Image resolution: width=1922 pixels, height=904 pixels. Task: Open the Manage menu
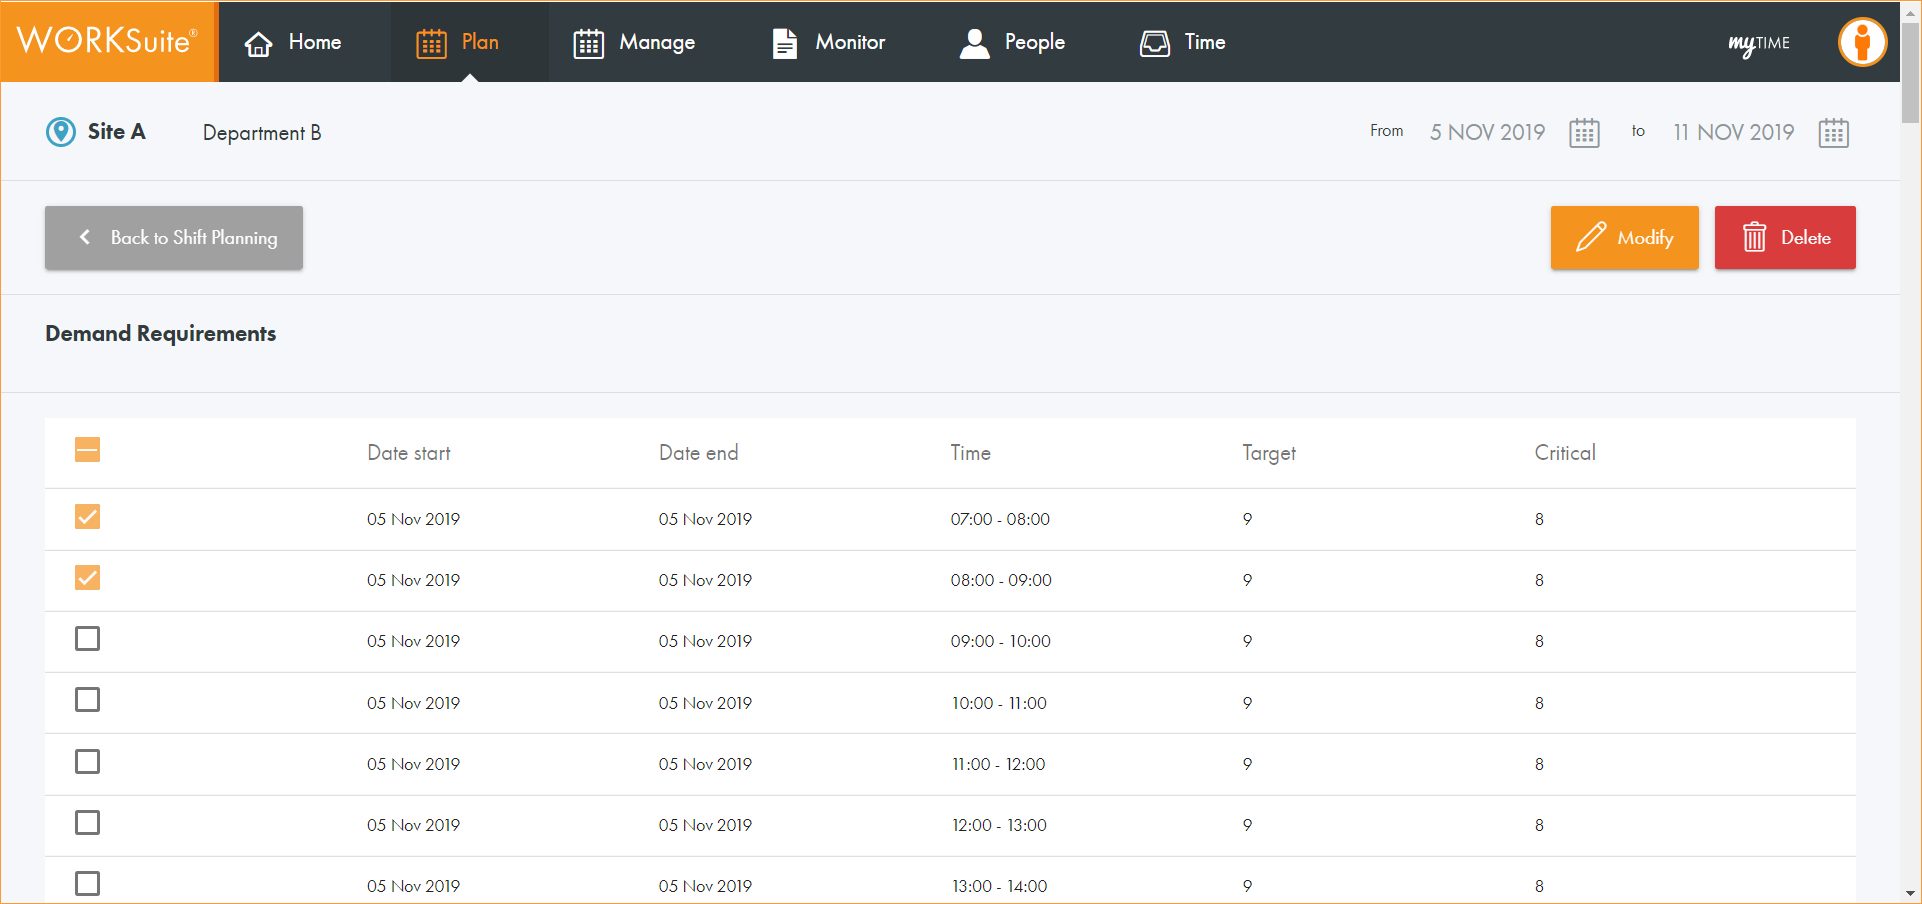pyautogui.click(x=634, y=42)
